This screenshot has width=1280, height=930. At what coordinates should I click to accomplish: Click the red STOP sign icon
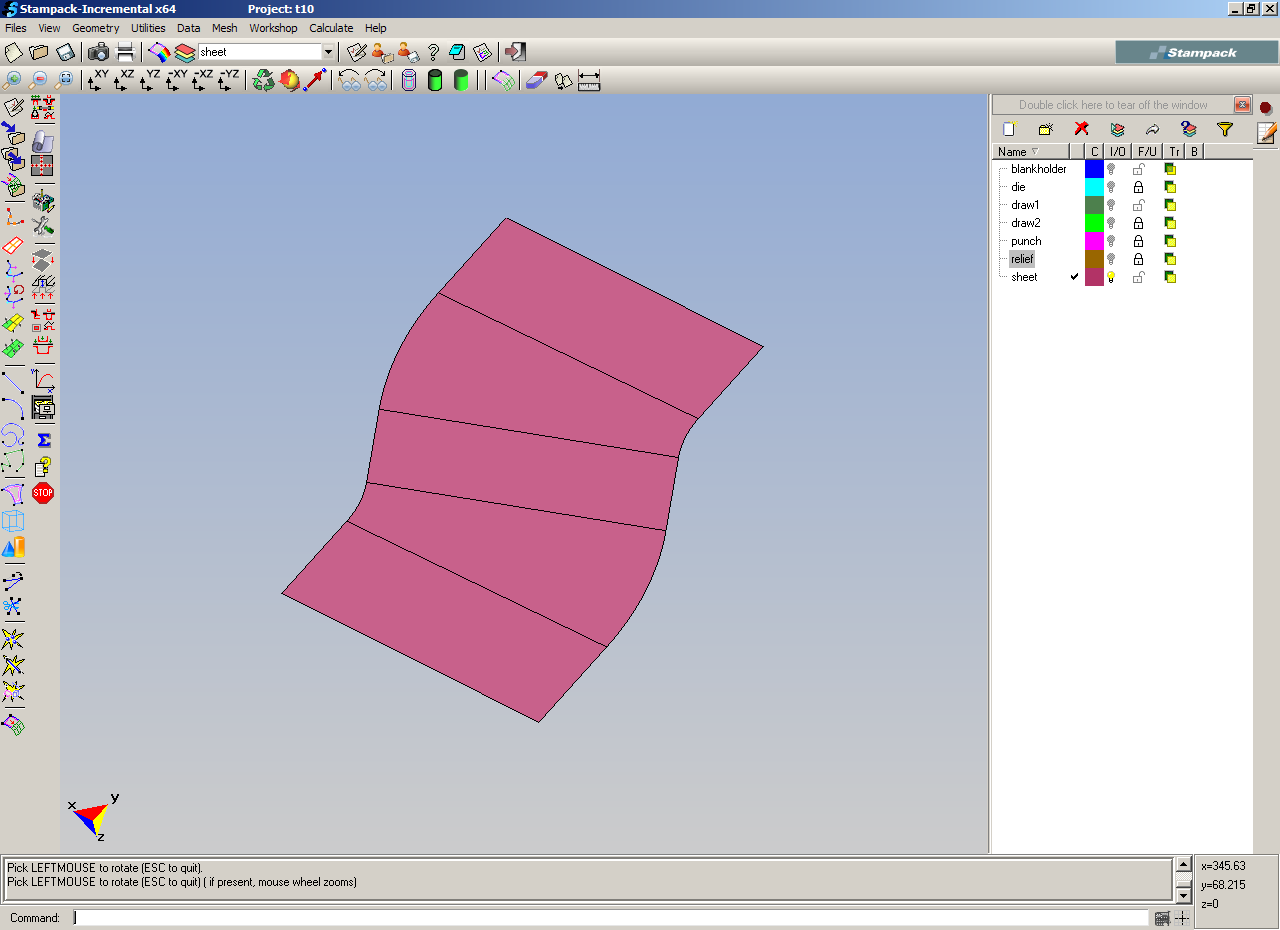tap(43, 493)
